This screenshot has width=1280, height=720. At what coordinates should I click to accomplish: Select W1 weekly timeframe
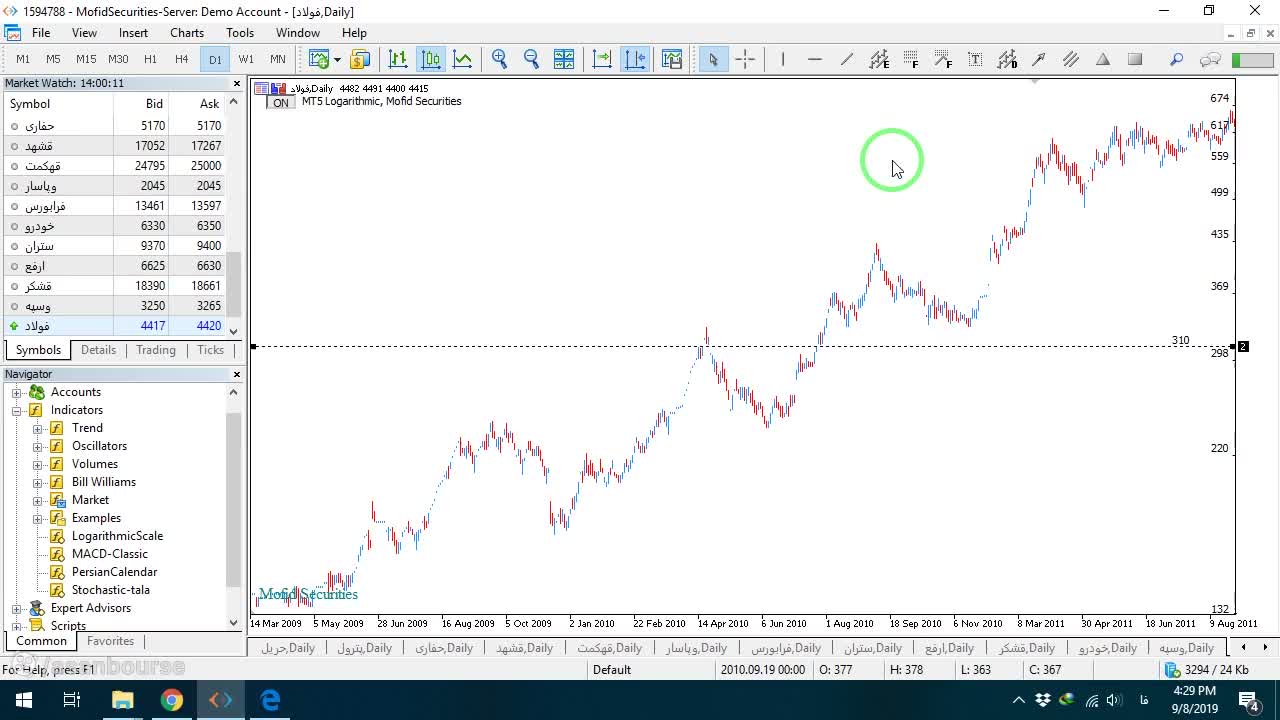point(246,59)
